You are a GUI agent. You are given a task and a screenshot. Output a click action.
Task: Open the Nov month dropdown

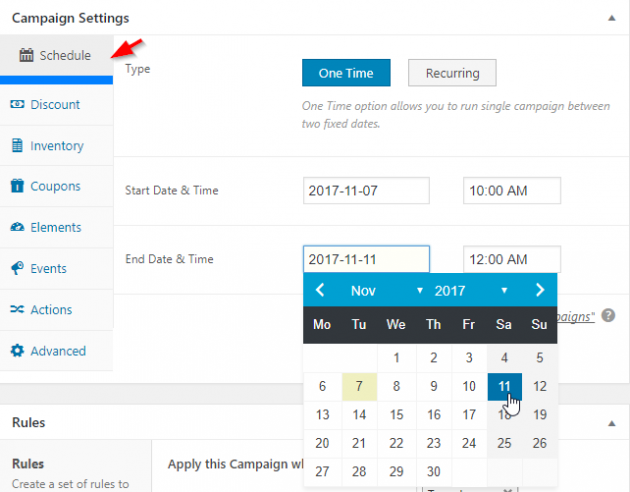click(x=386, y=290)
